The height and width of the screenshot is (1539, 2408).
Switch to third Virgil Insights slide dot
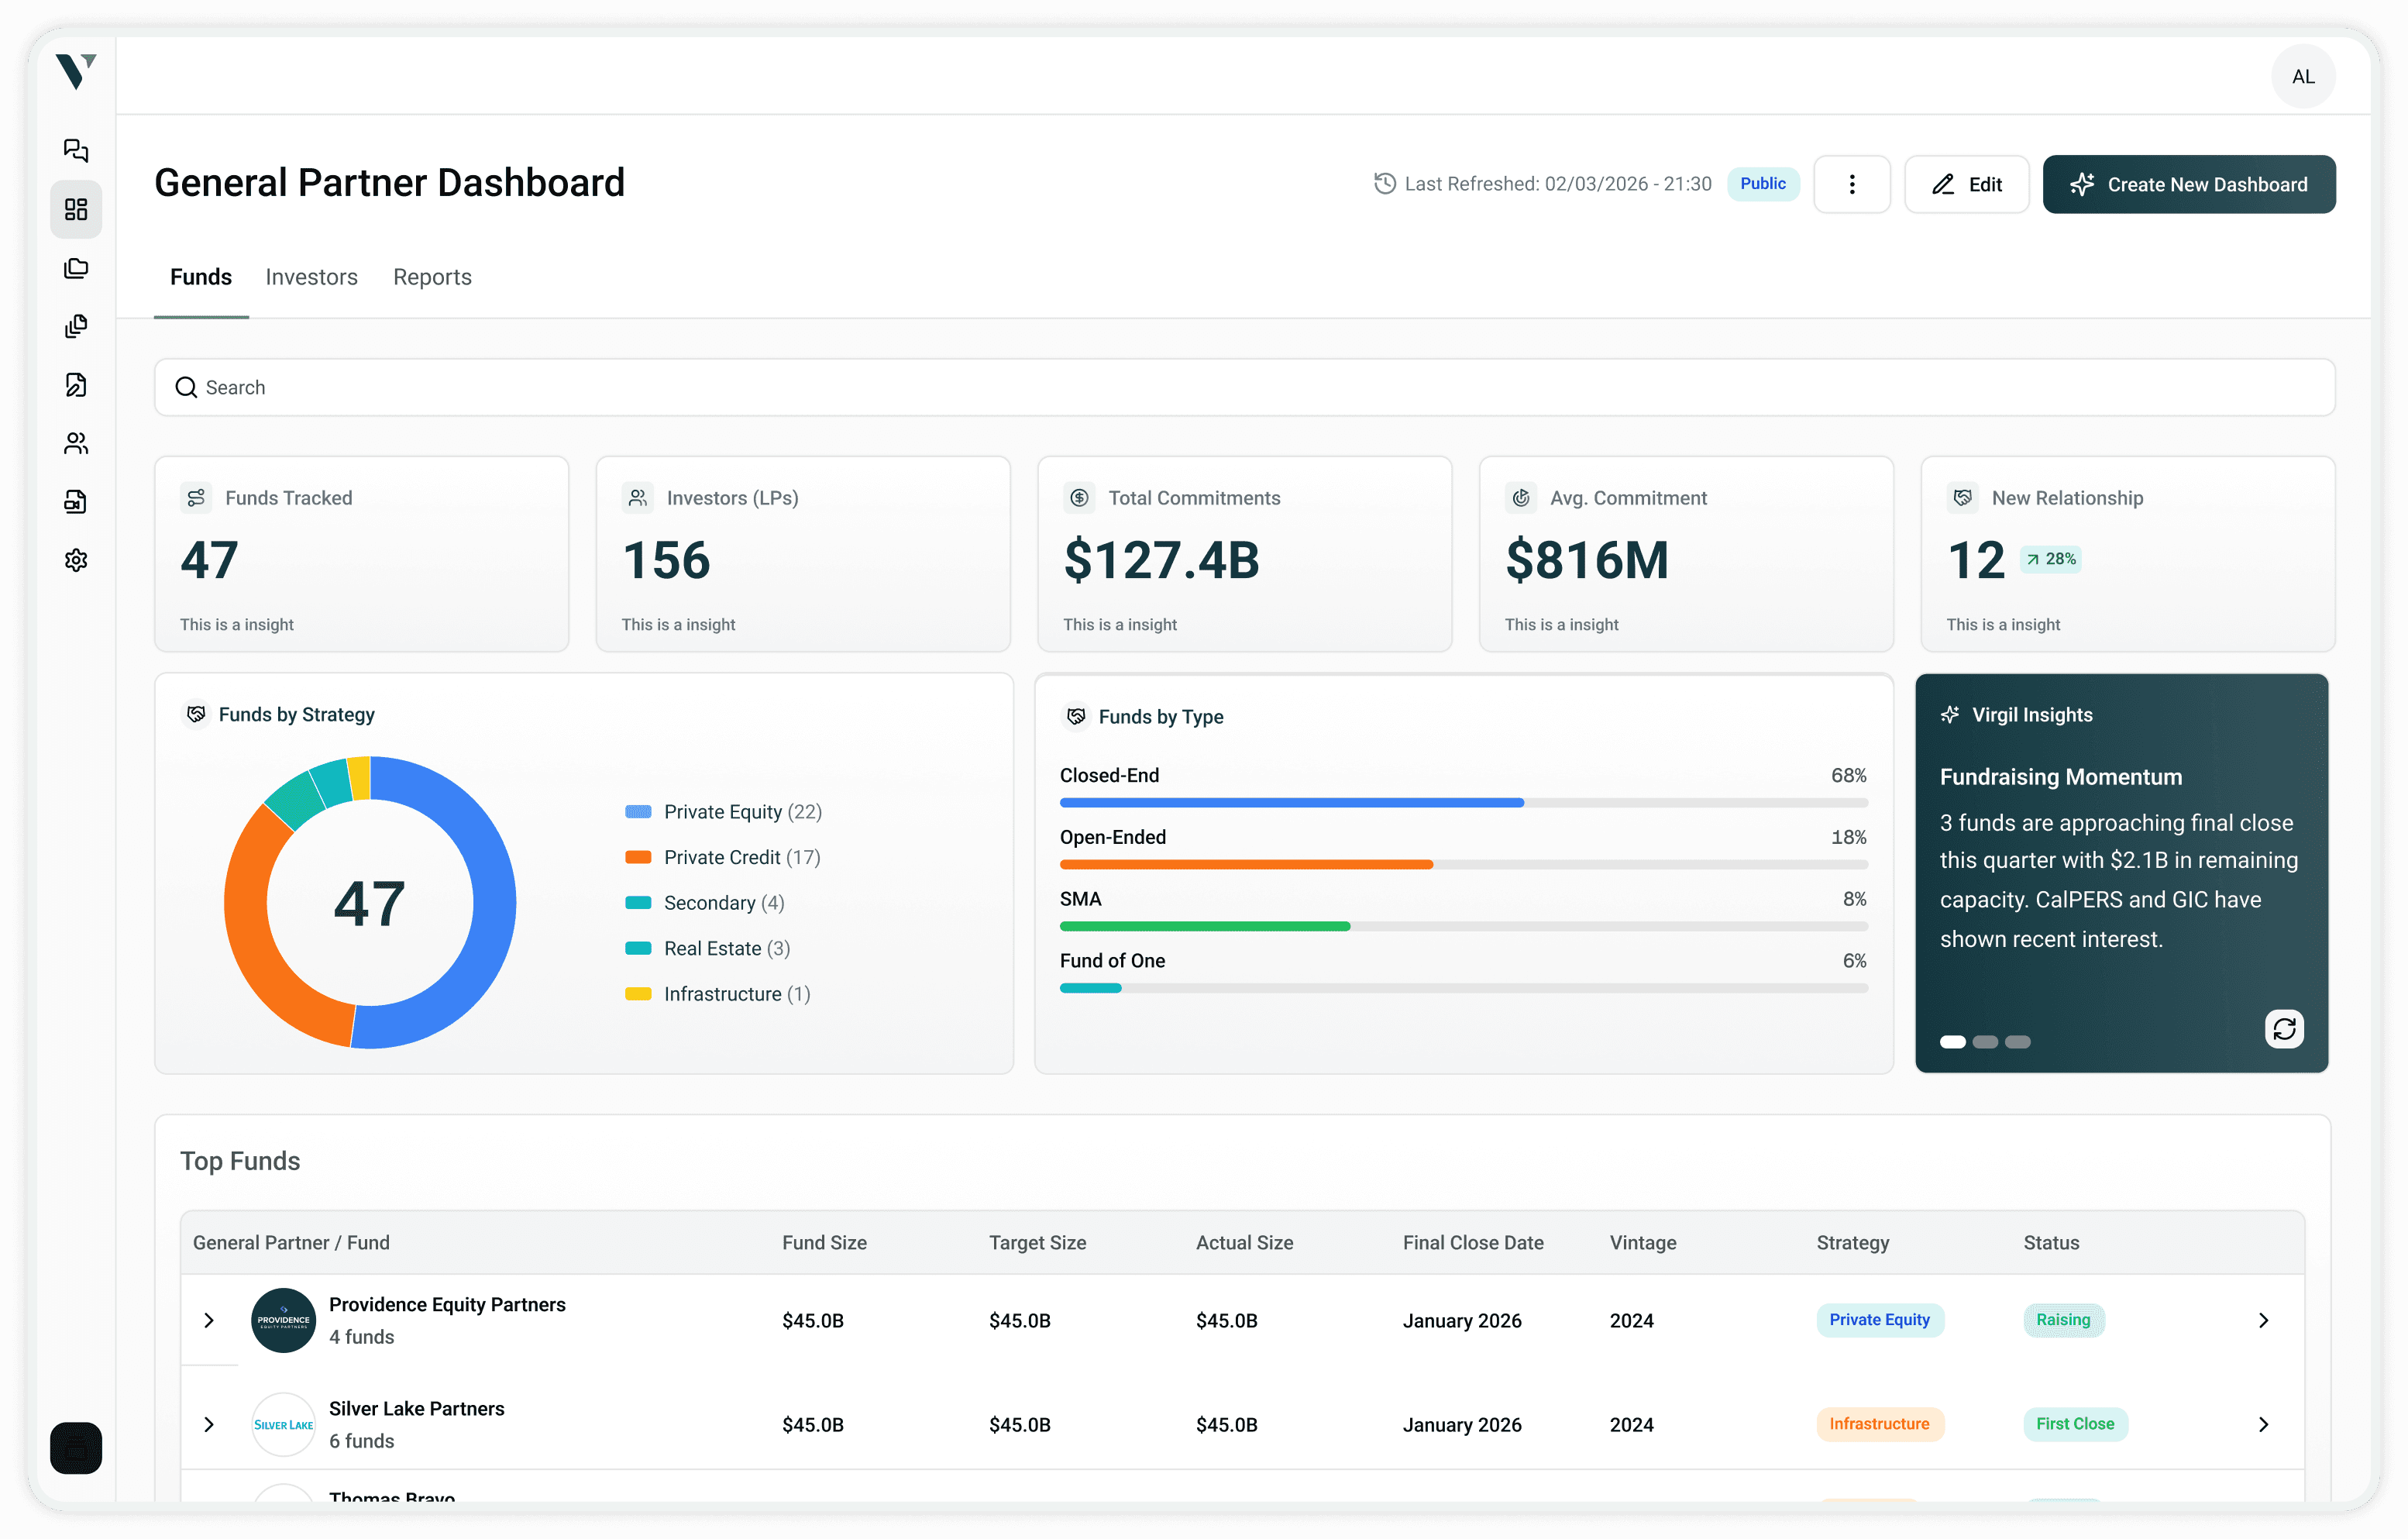click(x=2018, y=1042)
